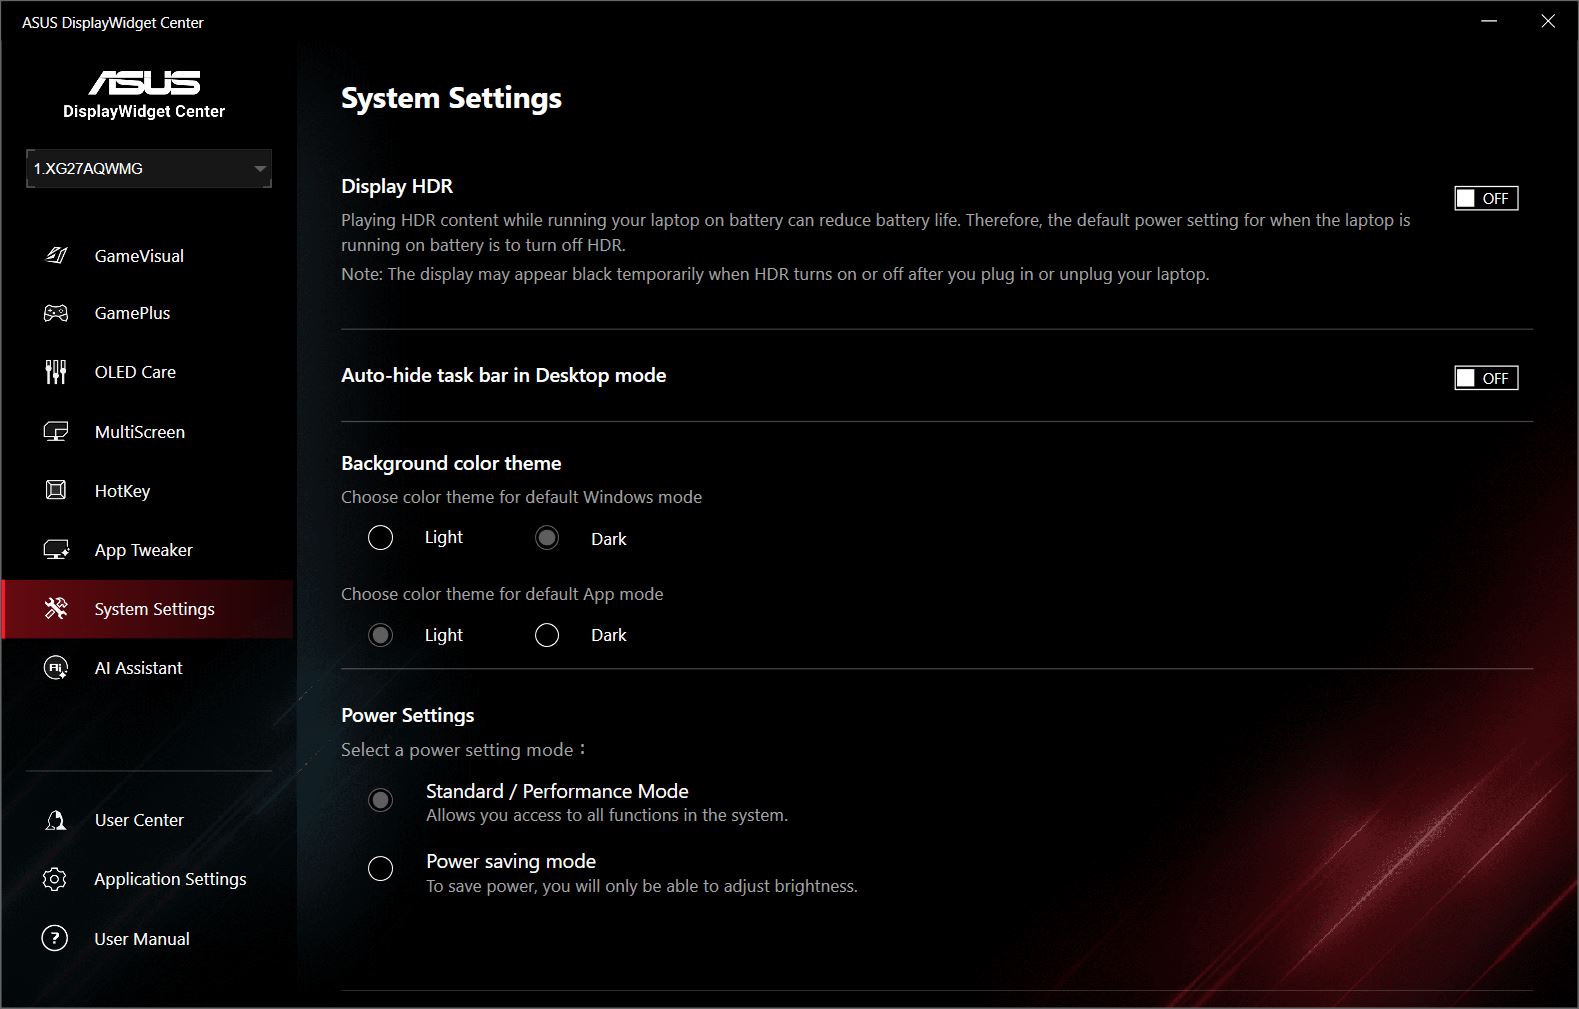Go to the GamePlus section

[x=132, y=313]
